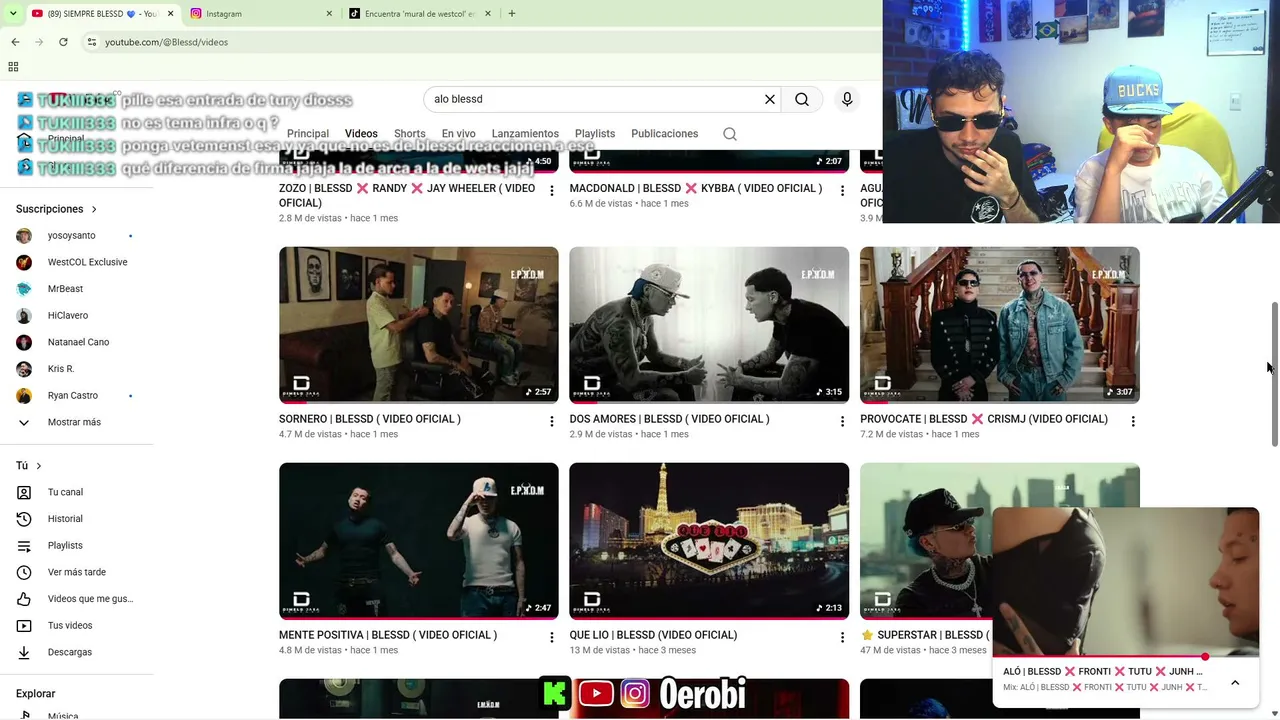Go forward in the browser

pos(39,42)
